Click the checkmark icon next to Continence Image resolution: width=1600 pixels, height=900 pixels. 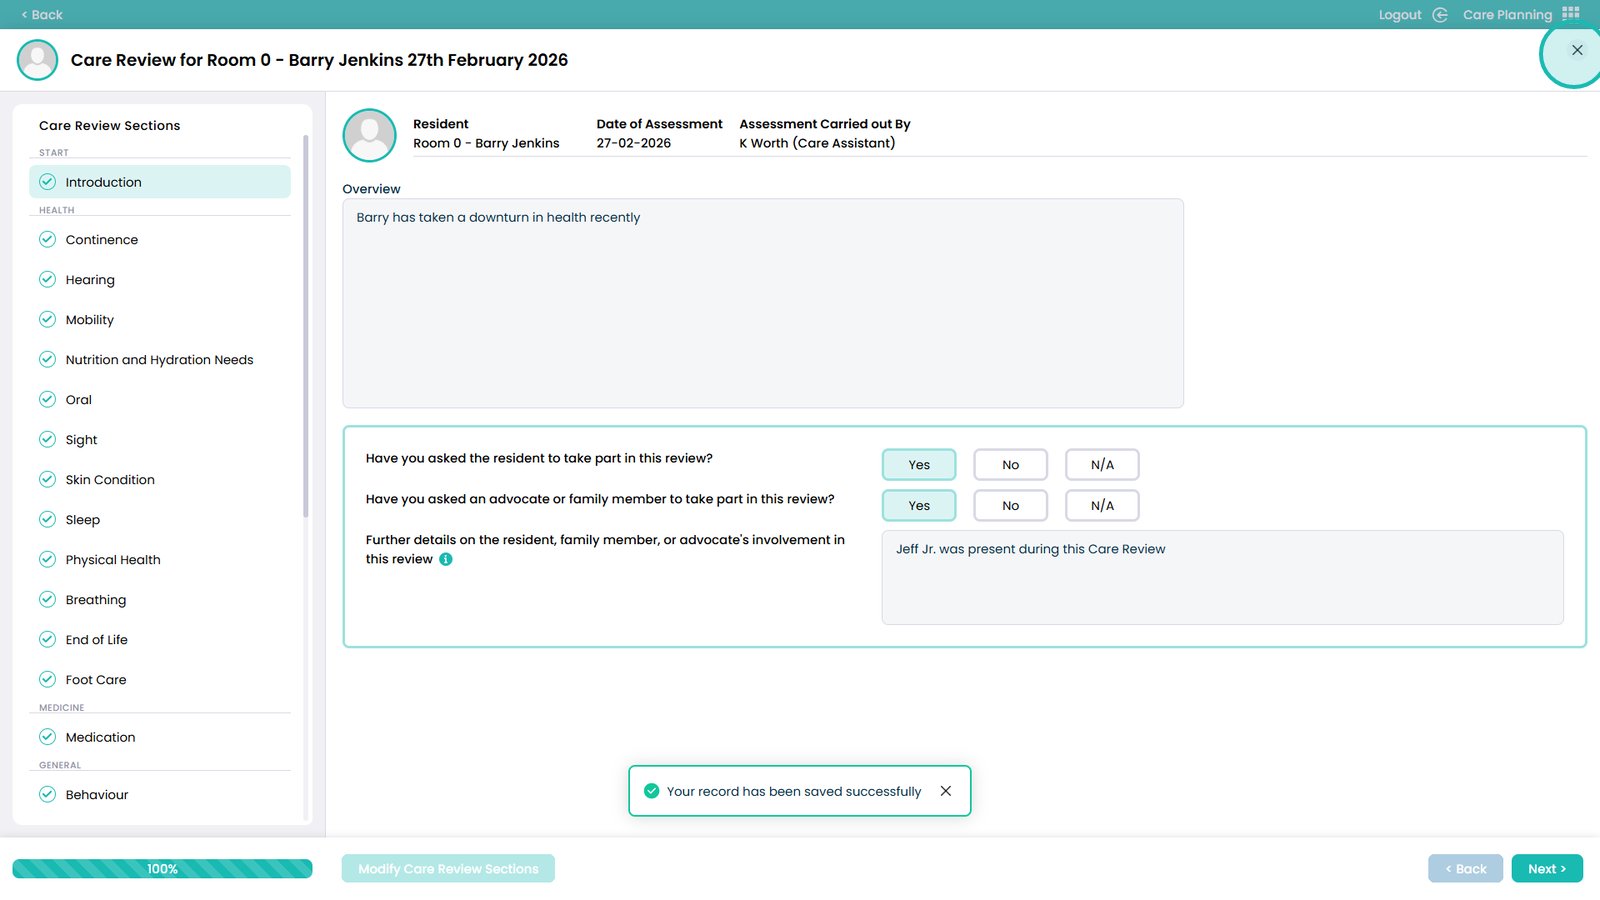(47, 239)
